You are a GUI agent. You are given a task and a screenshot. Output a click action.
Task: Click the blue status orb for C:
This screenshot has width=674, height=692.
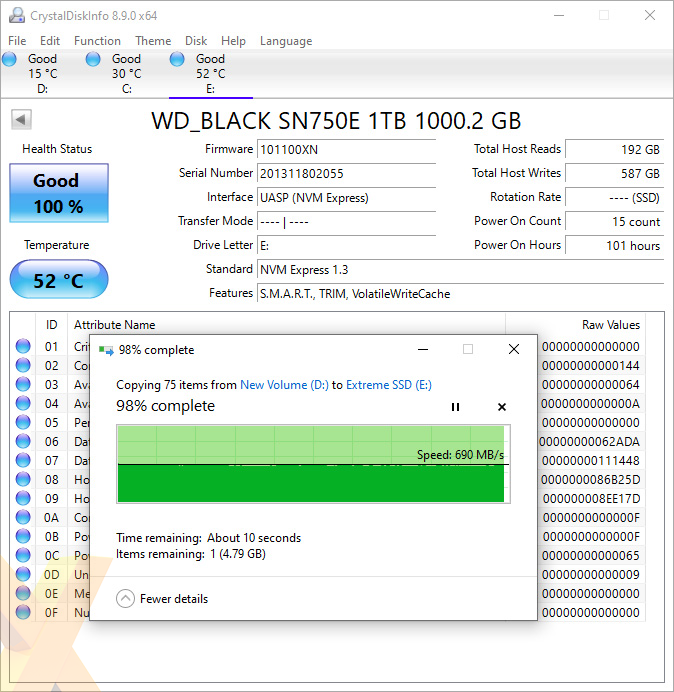(x=93, y=59)
